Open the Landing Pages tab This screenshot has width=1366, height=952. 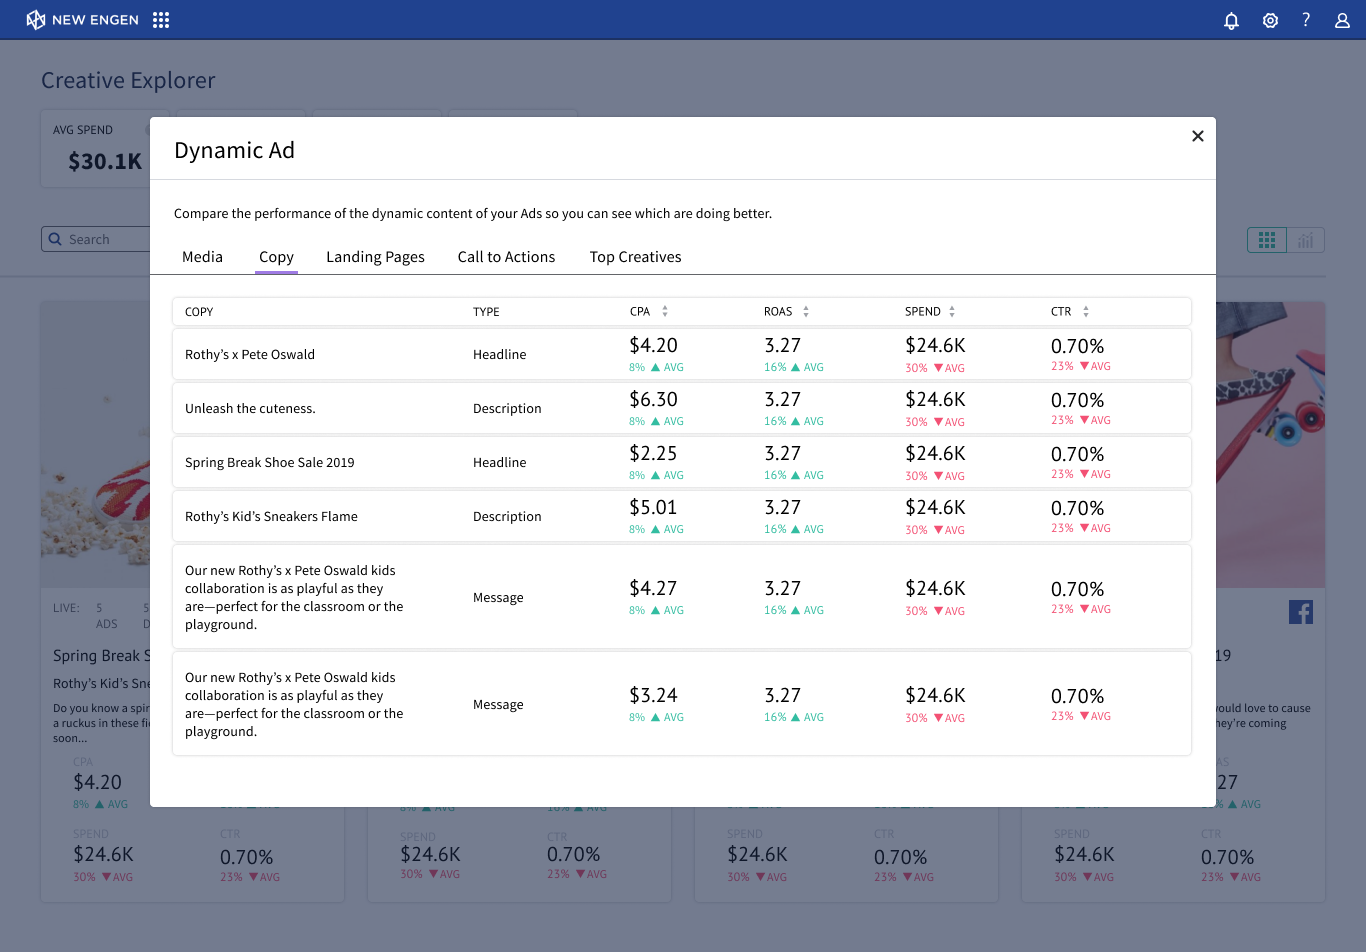[375, 257]
